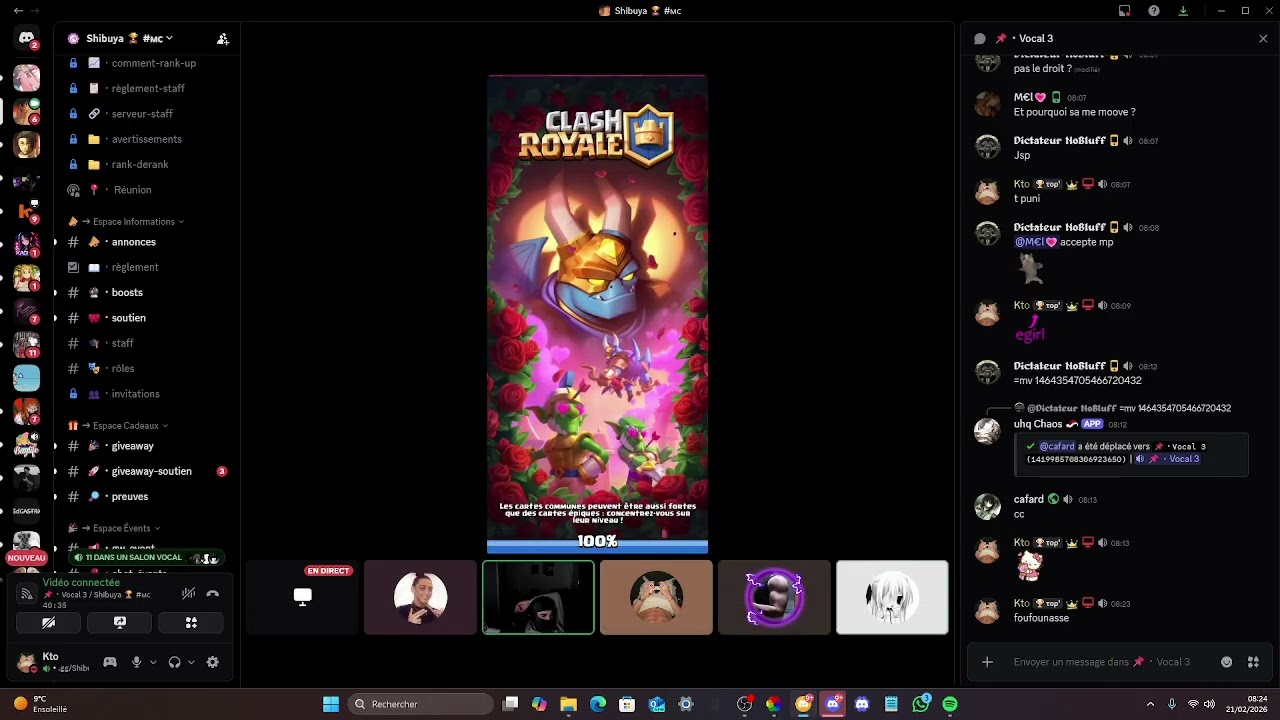Open the emoji picker in chat box
This screenshot has width=1280, height=720.
tap(1227, 662)
